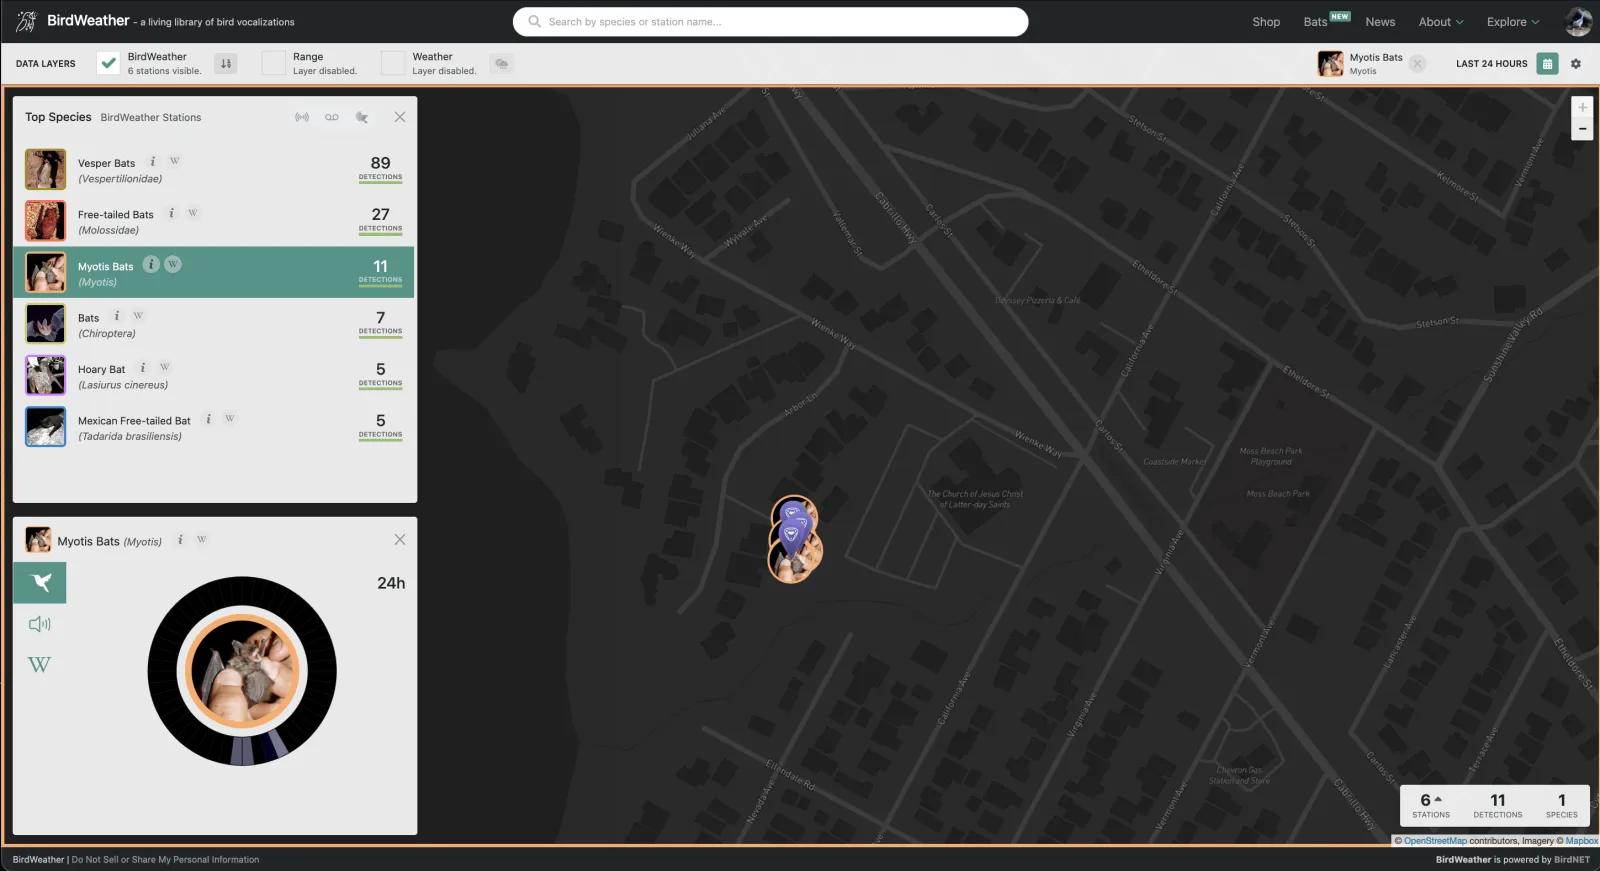Click the 24-hour circular activity chart
The height and width of the screenshot is (871, 1600).
242,671
